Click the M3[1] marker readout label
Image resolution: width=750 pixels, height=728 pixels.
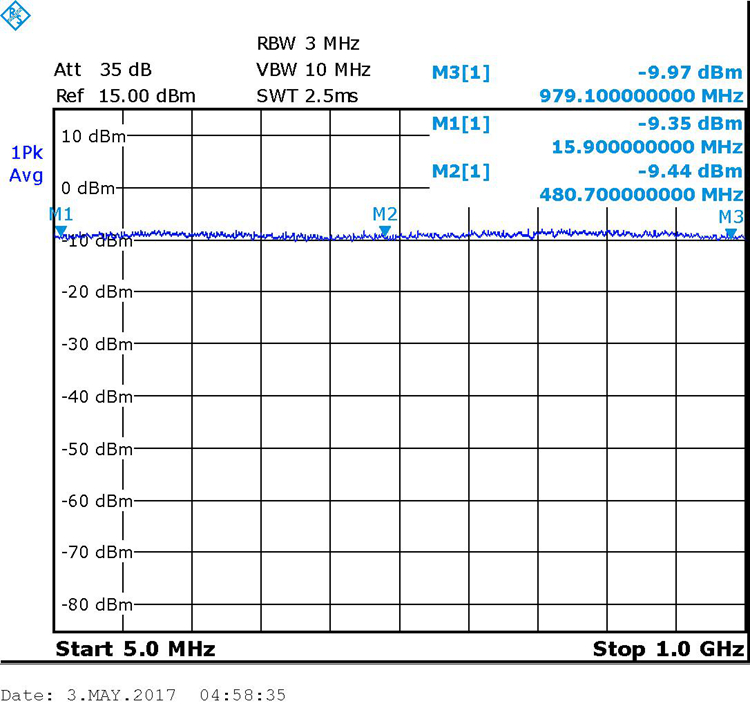pos(461,72)
